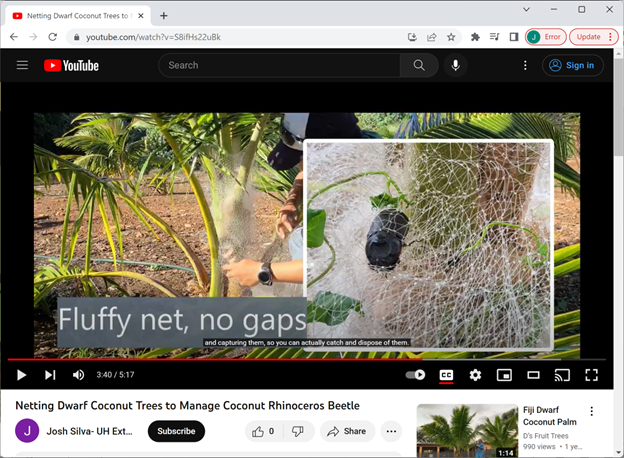Share the coconut netting video
The height and width of the screenshot is (458, 624).
347,431
